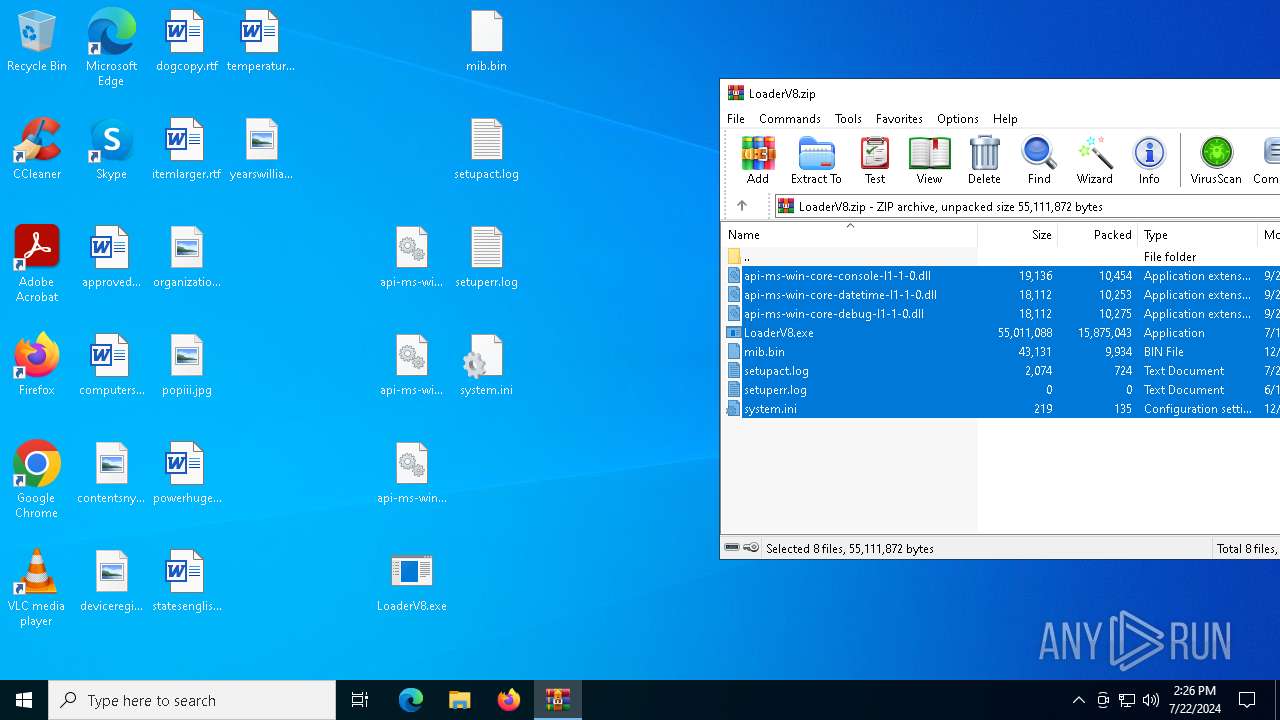Select LoaderV8.exe on the desktop

[x=411, y=582]
